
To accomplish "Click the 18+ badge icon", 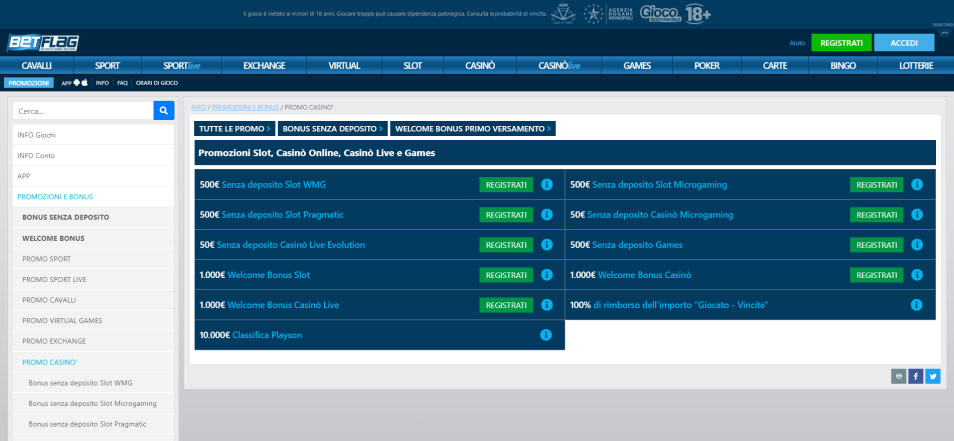I will click(698, 14).
